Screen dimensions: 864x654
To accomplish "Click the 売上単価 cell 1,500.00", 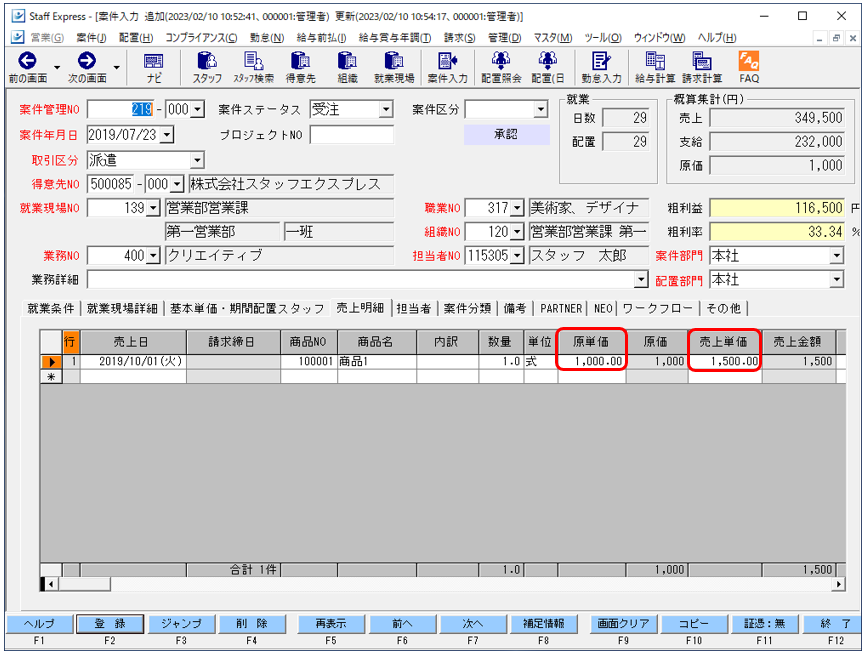I will click(725, 361).
